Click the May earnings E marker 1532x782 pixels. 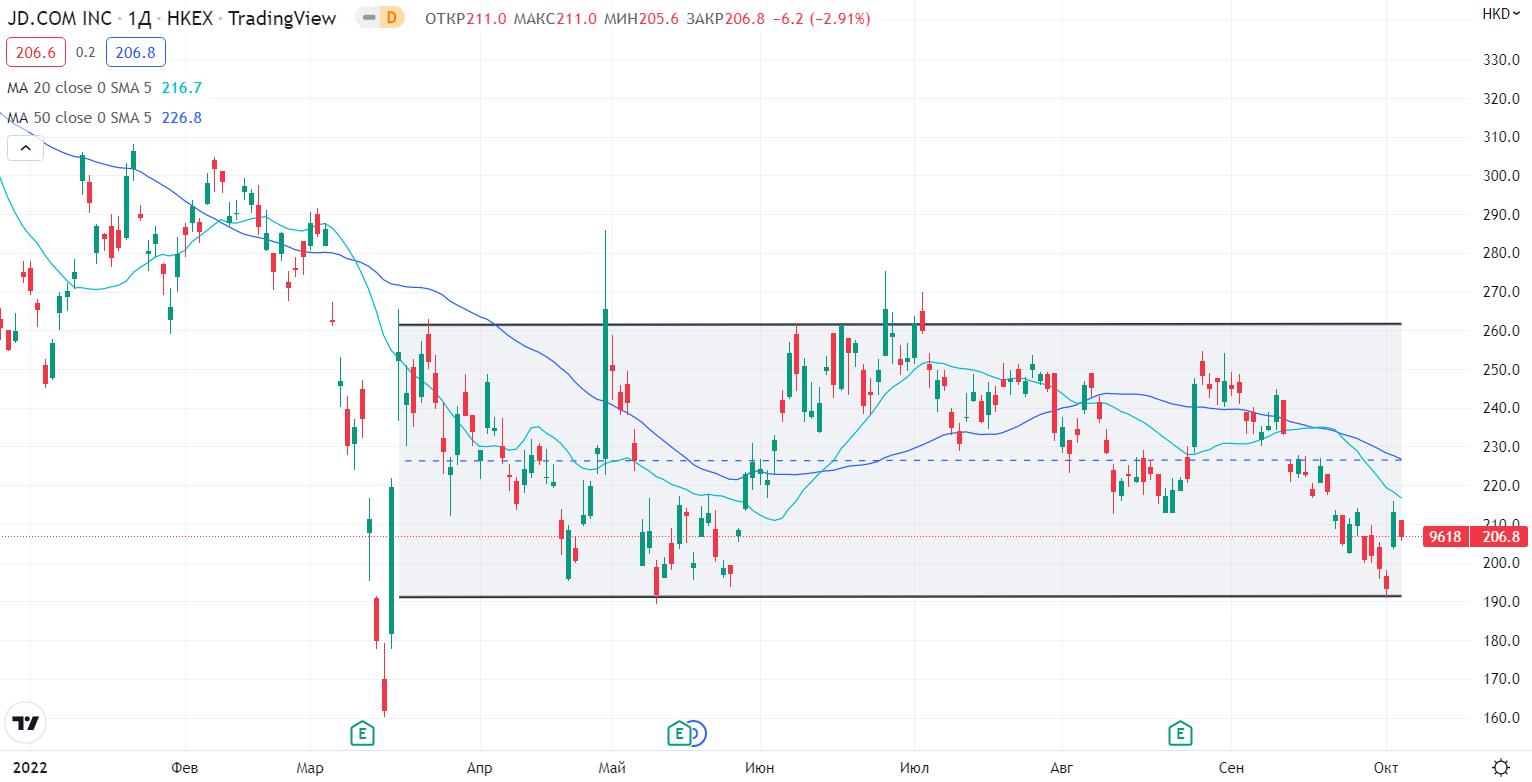679,735
